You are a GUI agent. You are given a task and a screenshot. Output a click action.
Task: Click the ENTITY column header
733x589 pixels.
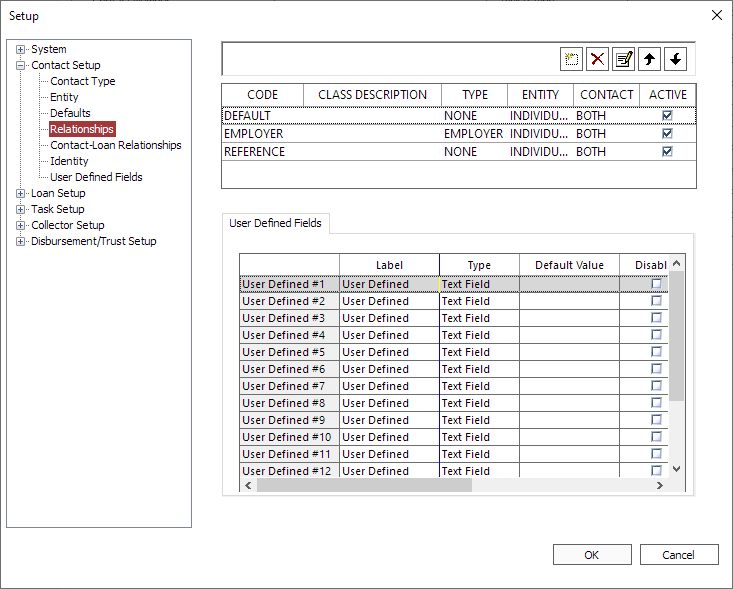coord(540,95)
